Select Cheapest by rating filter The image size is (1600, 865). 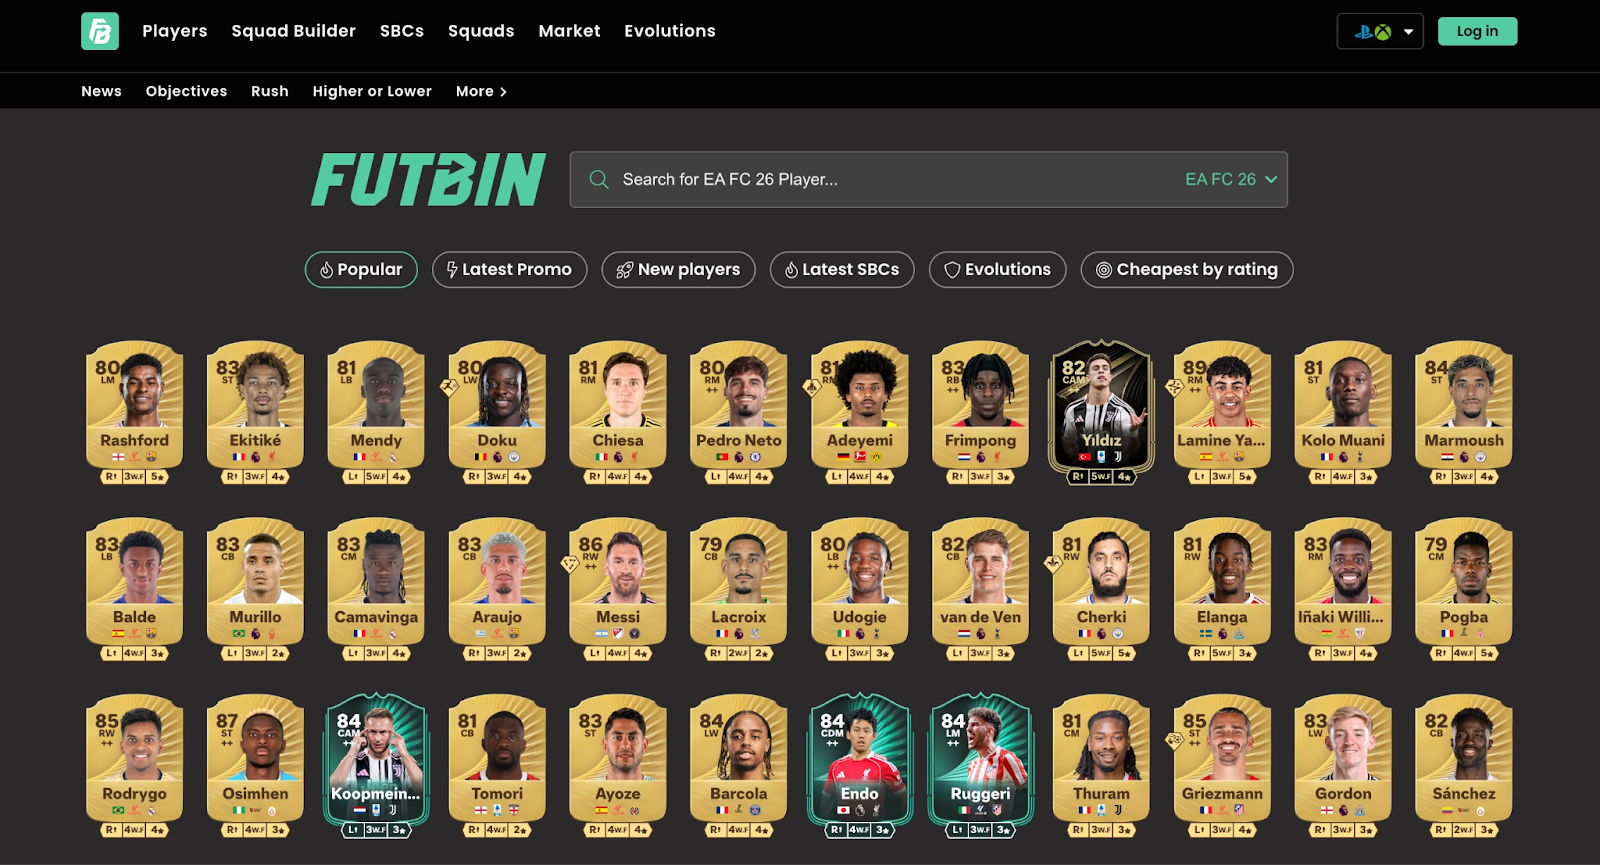pos(1186,270)
